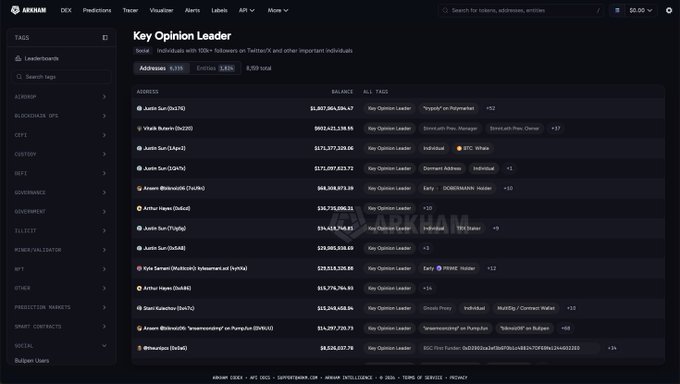The height and width of the screenshot is (384, 680).
Task: Click the Leaderboards trophy icon
Action: [18, 58]
